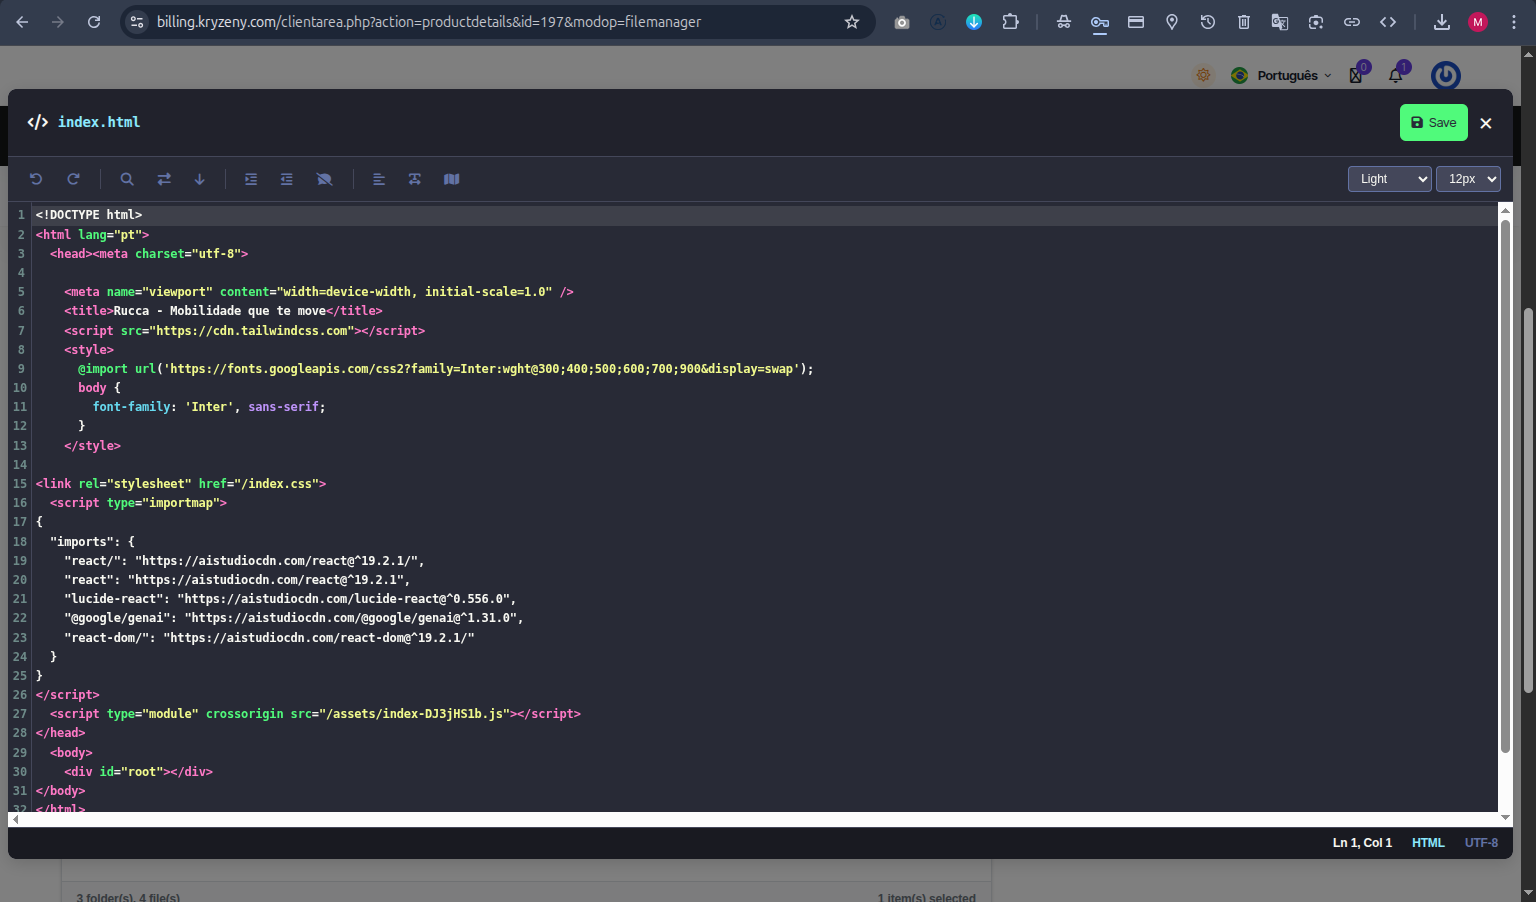1536x902 pixels.
Task: Click the UTF-8 encoding indicator
Action: pos(1481,843)
